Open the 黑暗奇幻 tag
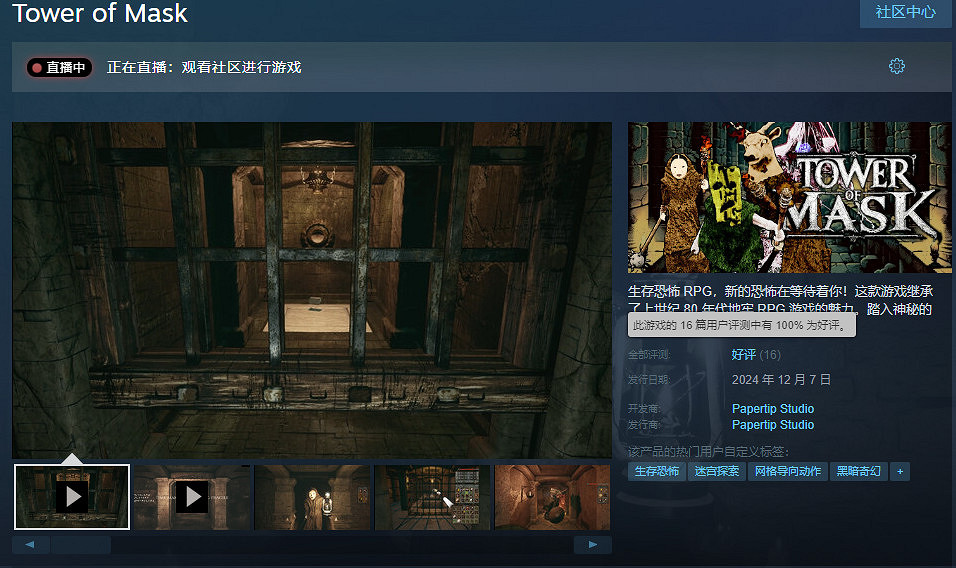956x568 pixels. coord(858,471)
